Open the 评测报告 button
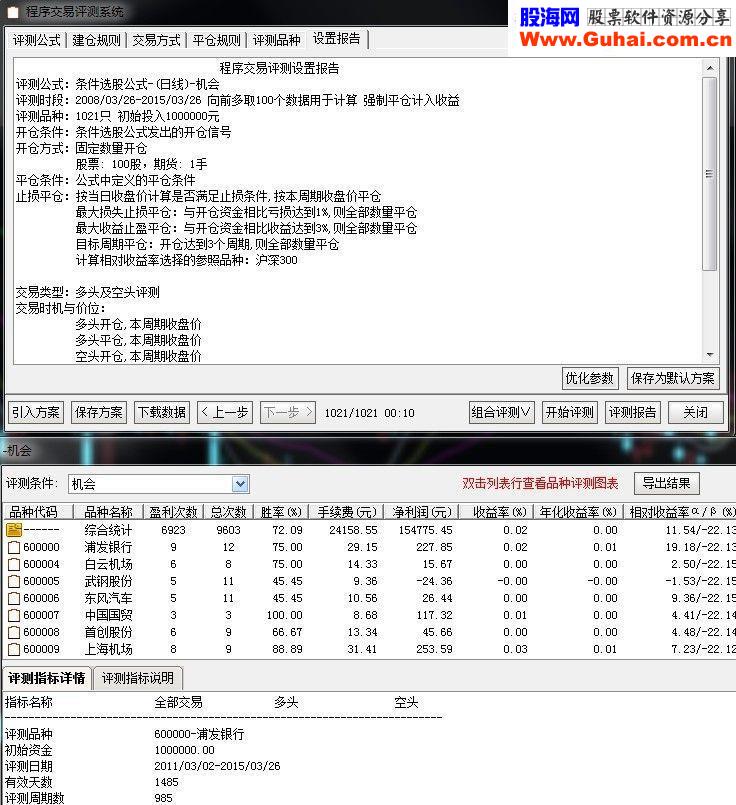This screenshot has width=736, height=805. [x=633, y=412]
